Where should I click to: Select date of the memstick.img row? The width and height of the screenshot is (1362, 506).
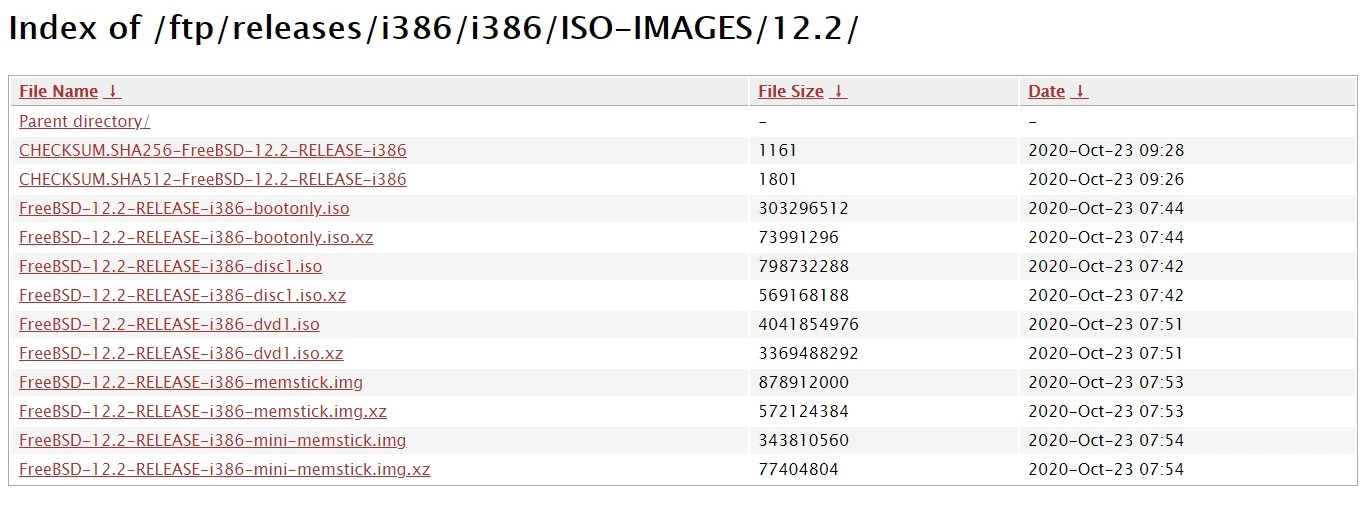tap(1106, 382)
